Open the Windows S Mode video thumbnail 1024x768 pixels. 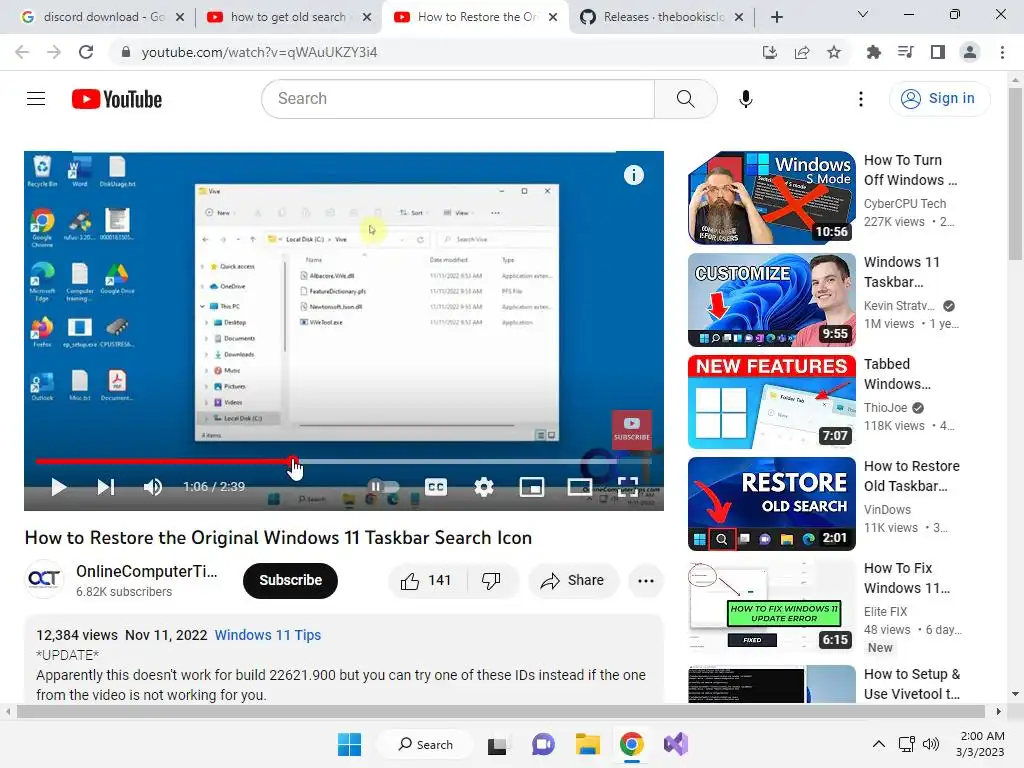click(x=771, y=198)
